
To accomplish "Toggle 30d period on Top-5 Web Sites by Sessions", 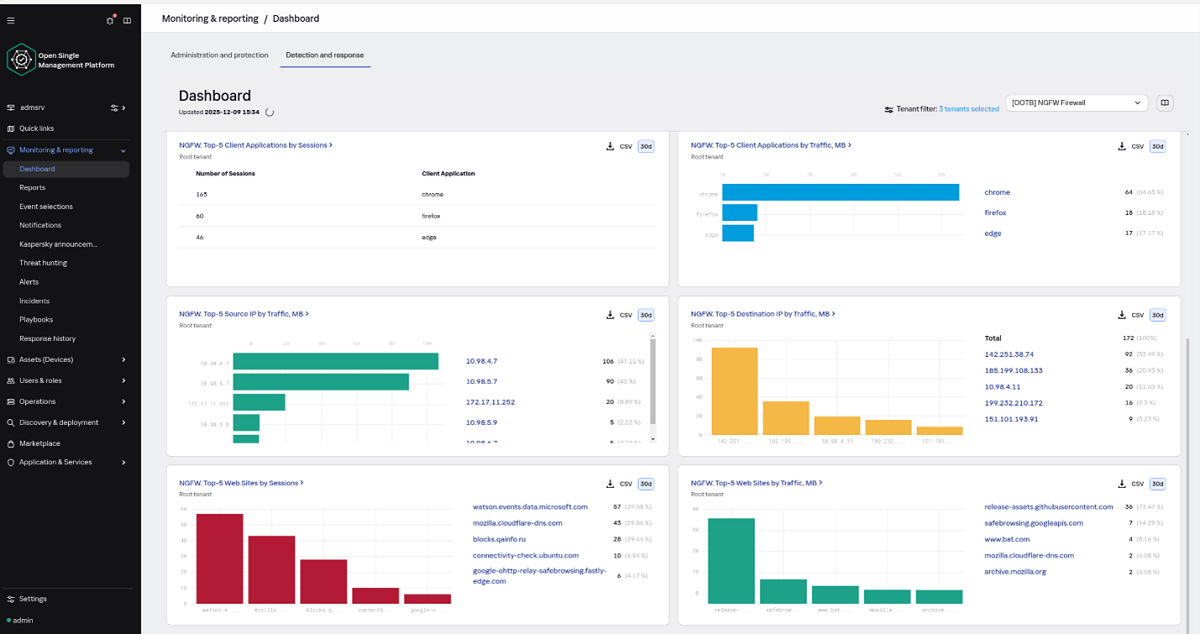I will [x=646, y=483].
